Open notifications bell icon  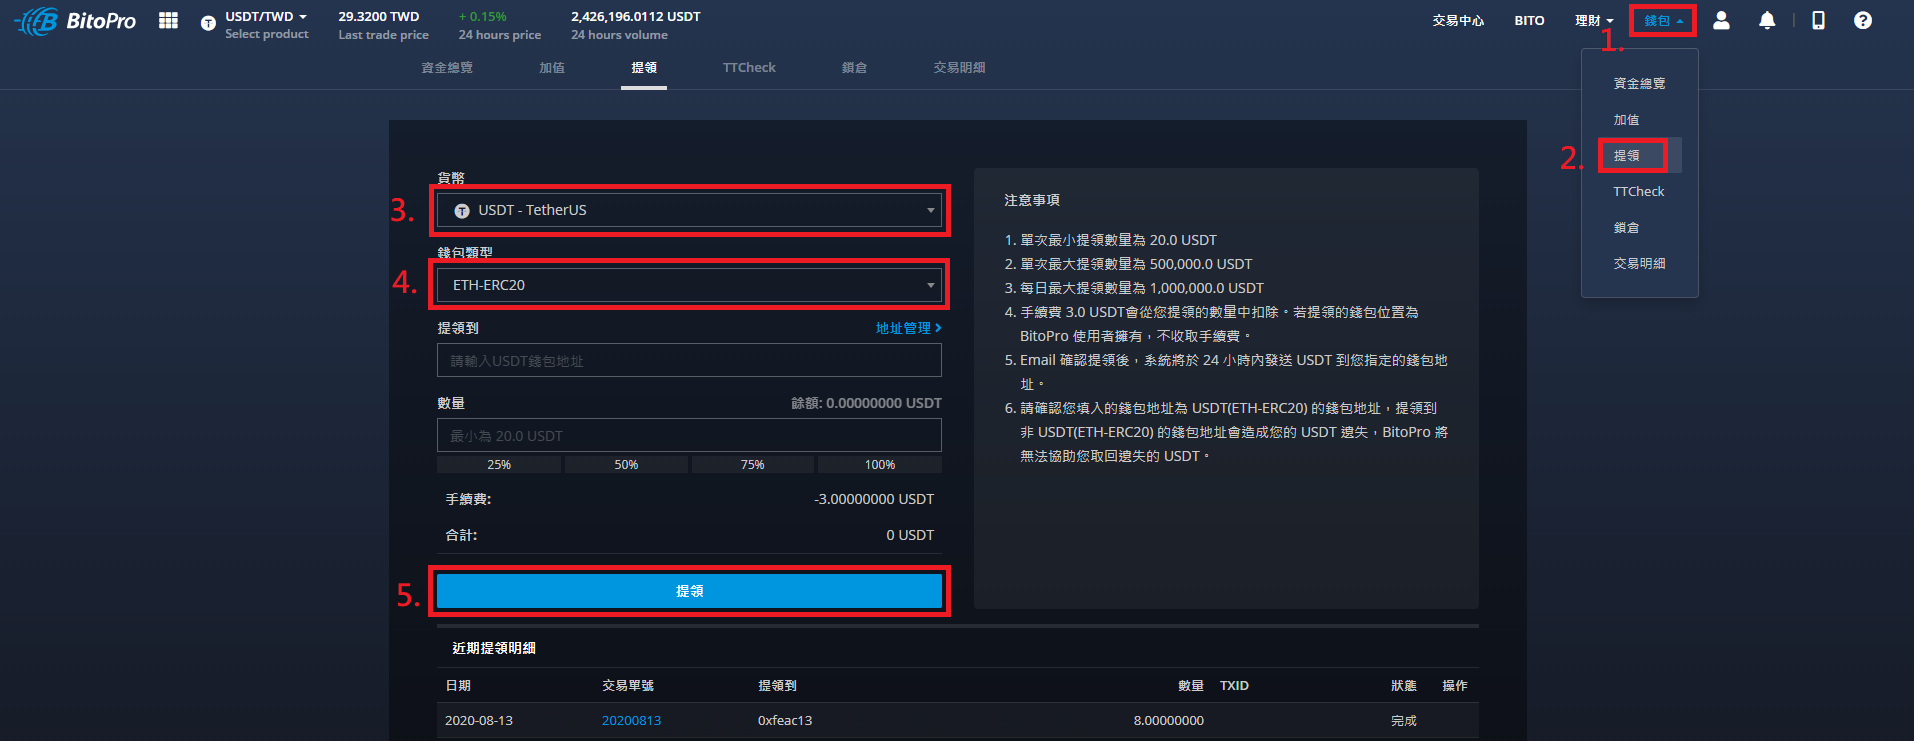1767,21
